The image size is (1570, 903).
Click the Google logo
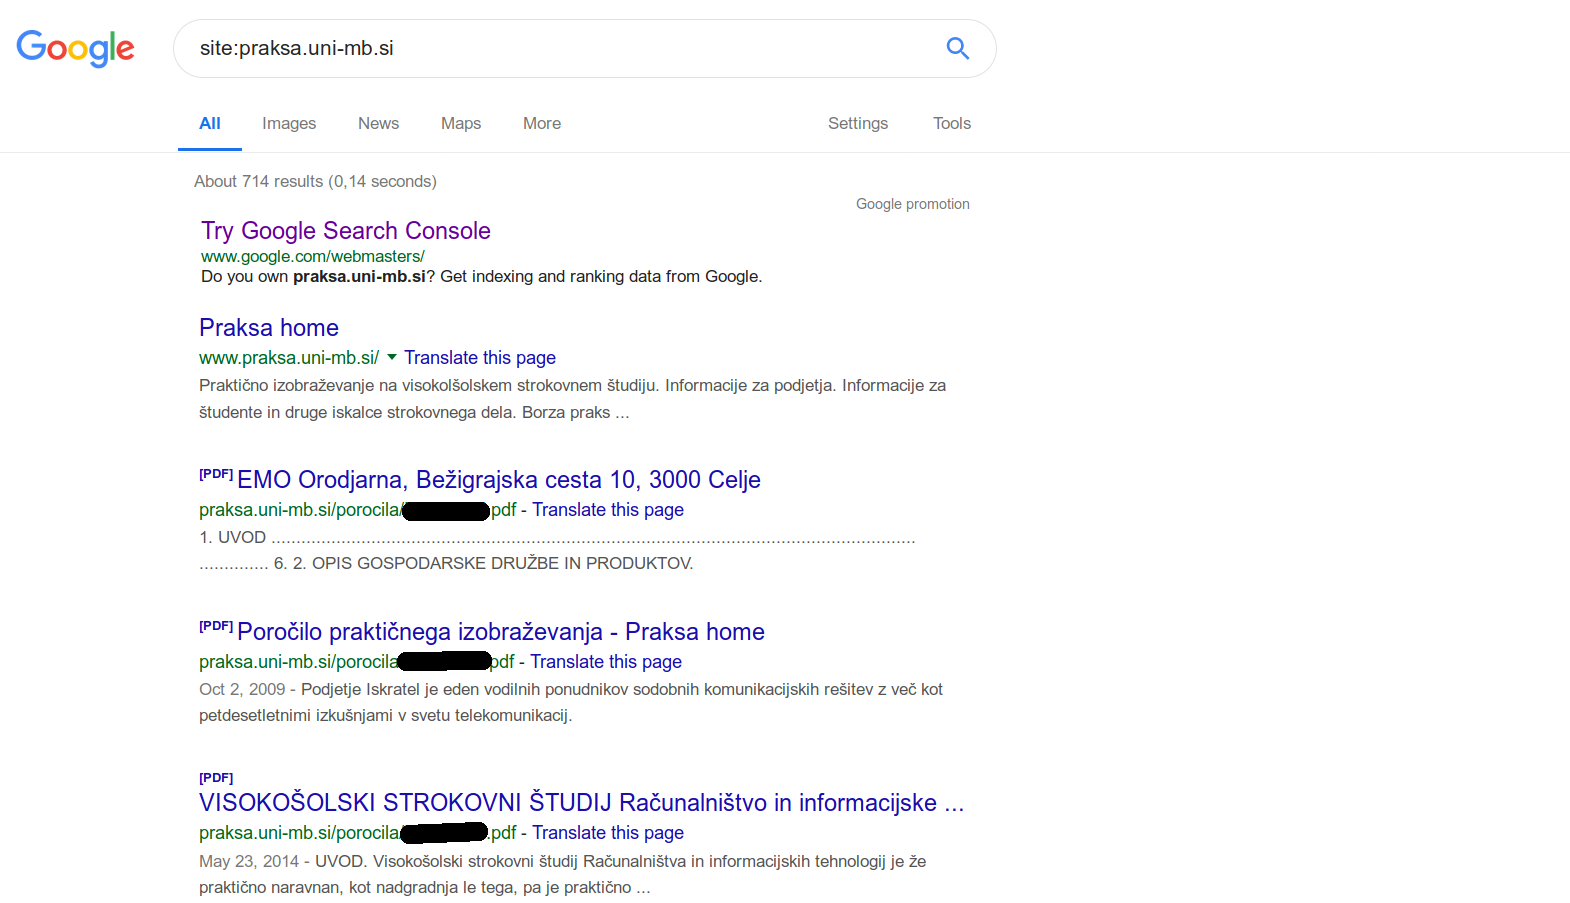click(75, 48)
